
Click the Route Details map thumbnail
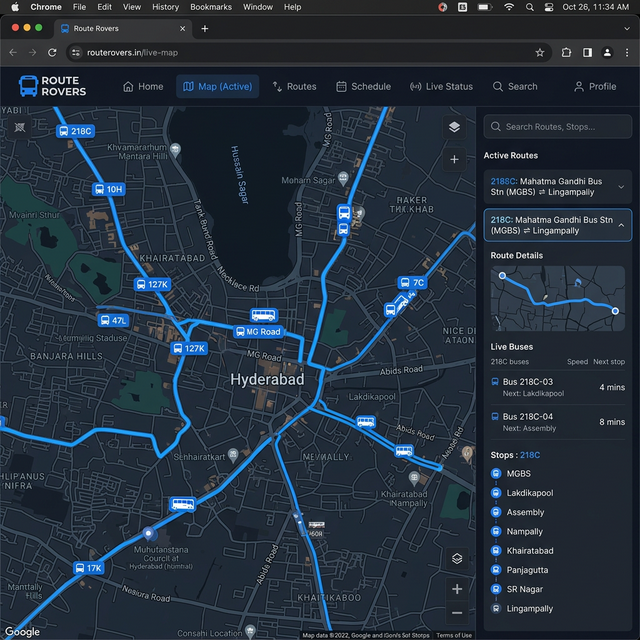tap(557, 298)
